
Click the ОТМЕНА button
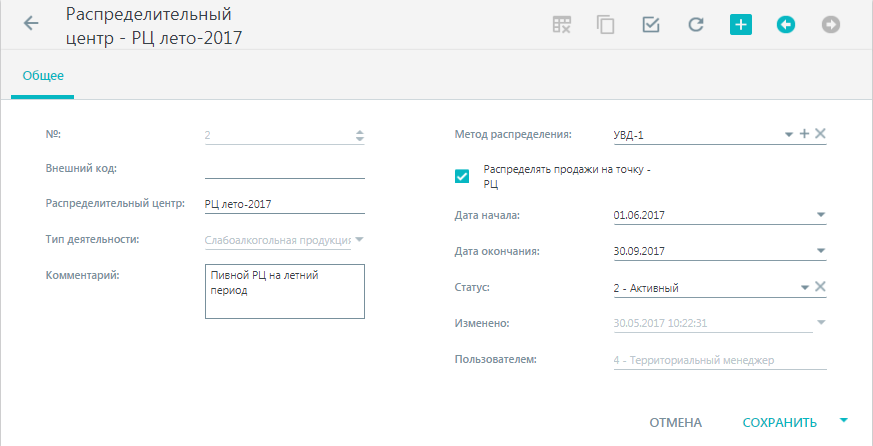pyautogui.click(x=675, y=423)
